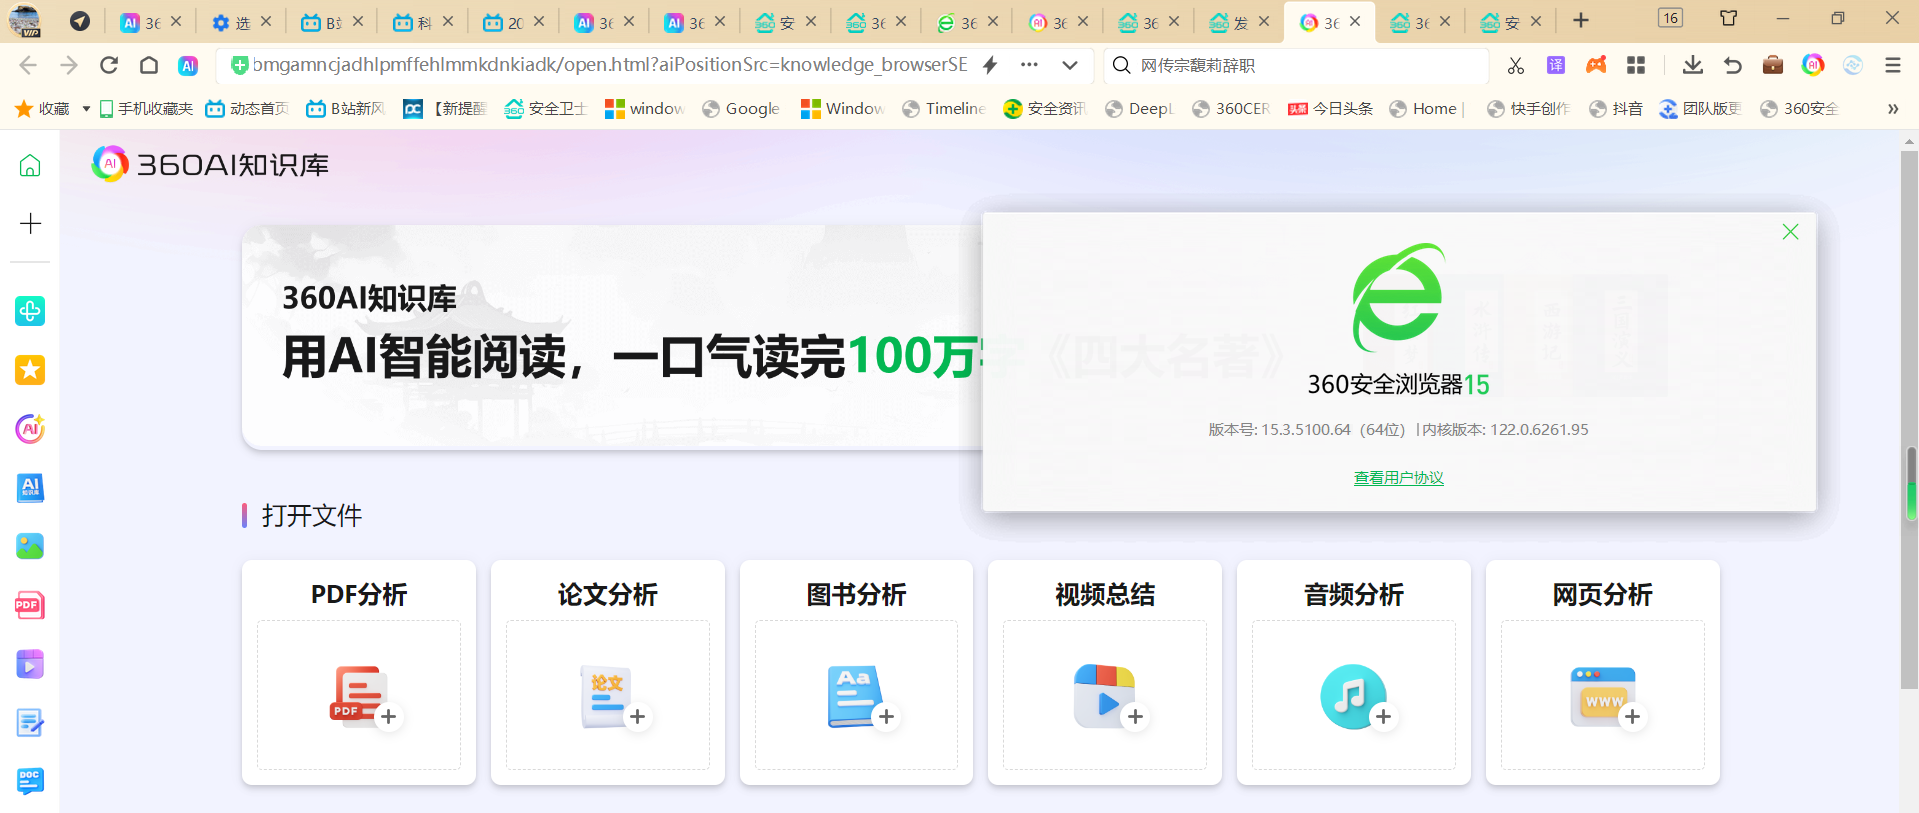Open the orange star favorites sidebar icon

pos(30,370)
